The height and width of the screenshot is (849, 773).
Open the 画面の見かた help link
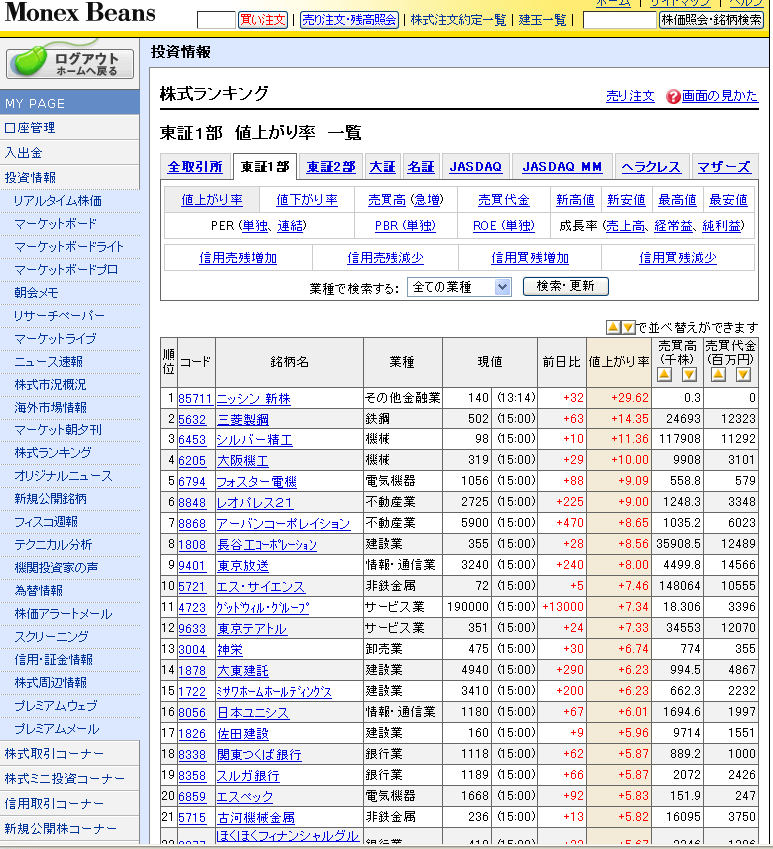(x=718, y=96)
